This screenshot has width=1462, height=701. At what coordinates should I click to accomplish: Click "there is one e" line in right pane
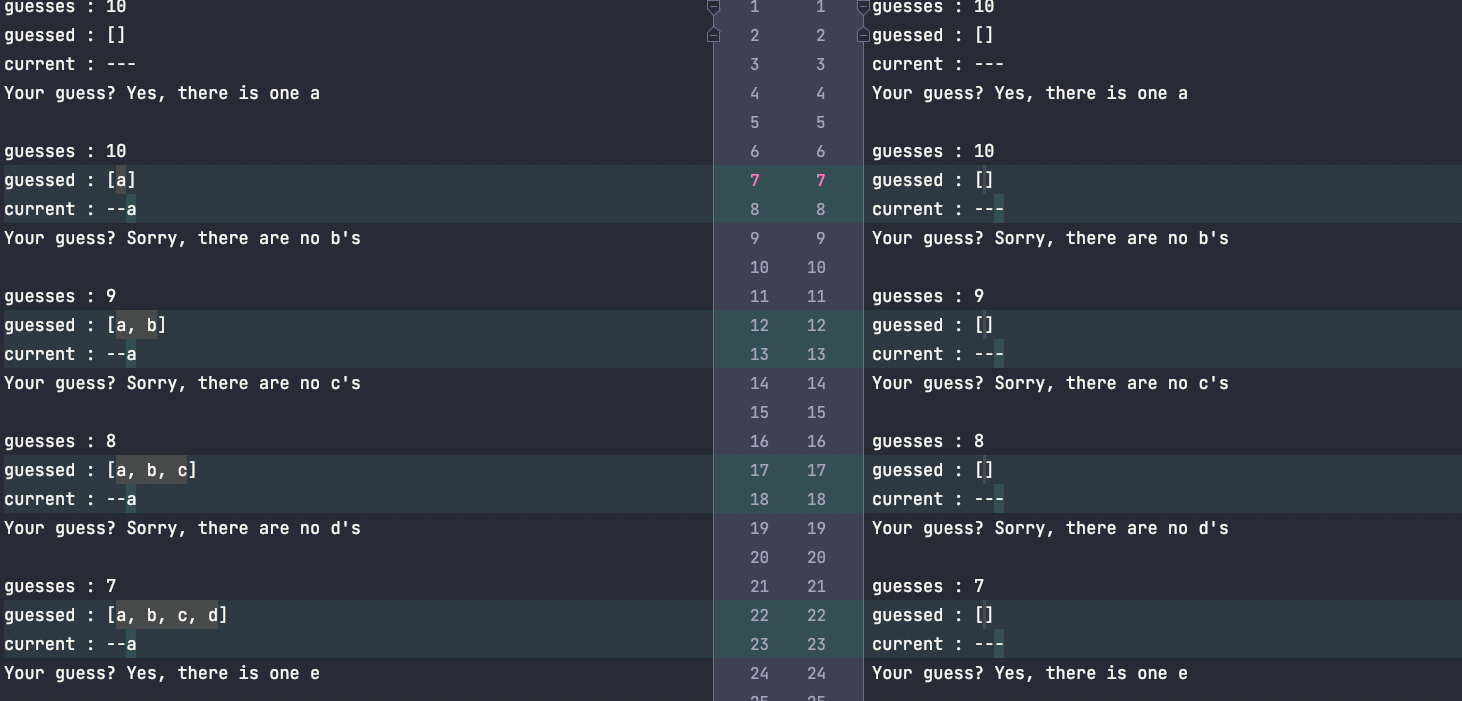pyautogui.click(x=1030, y=673)
